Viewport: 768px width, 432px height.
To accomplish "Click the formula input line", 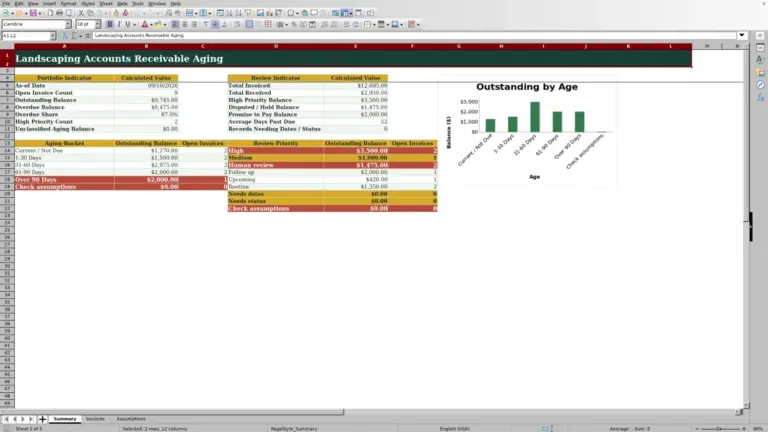I will [414, 35].
